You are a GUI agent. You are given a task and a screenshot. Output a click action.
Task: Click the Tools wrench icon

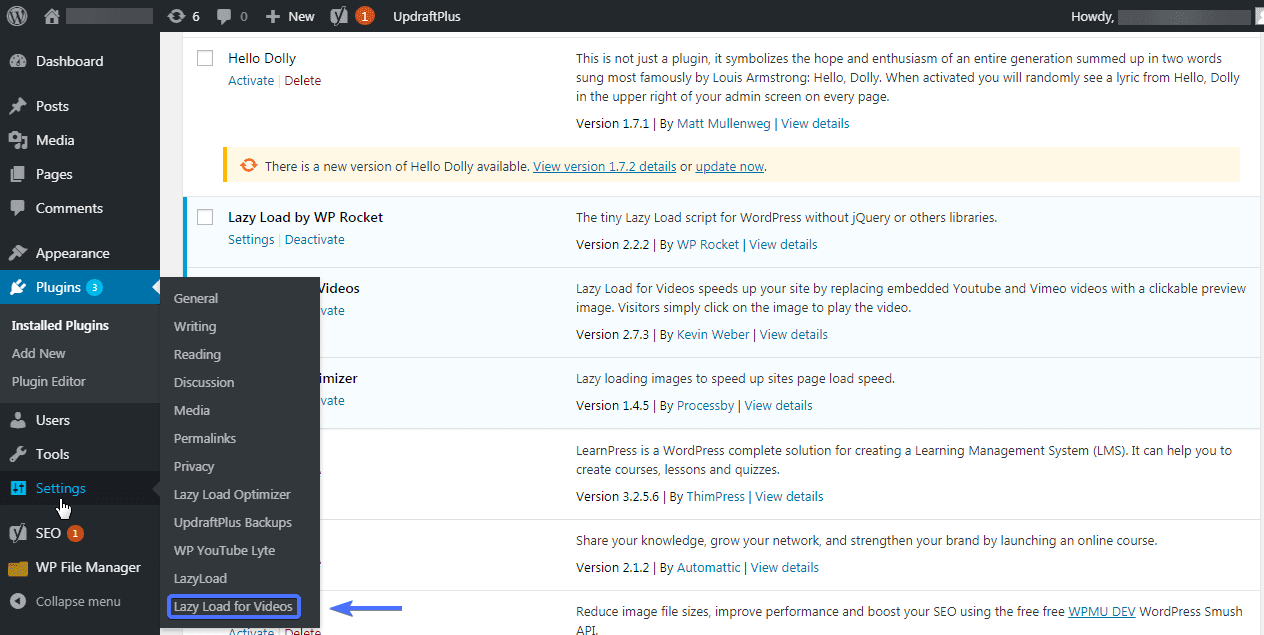(18, 454)
